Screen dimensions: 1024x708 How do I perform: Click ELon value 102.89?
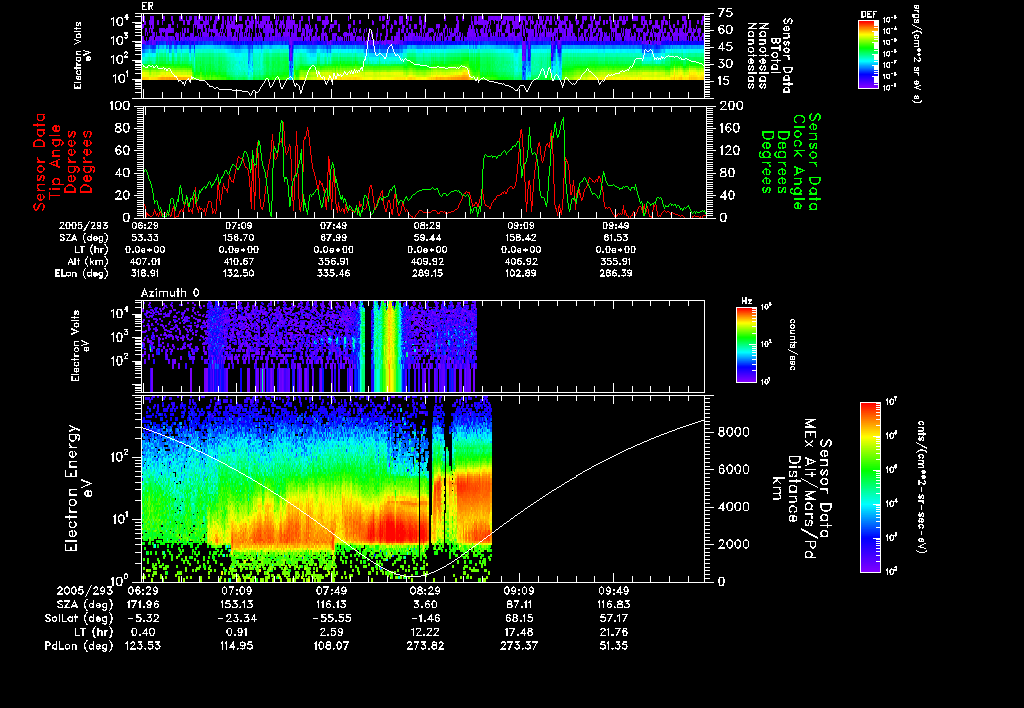[520, 274]
